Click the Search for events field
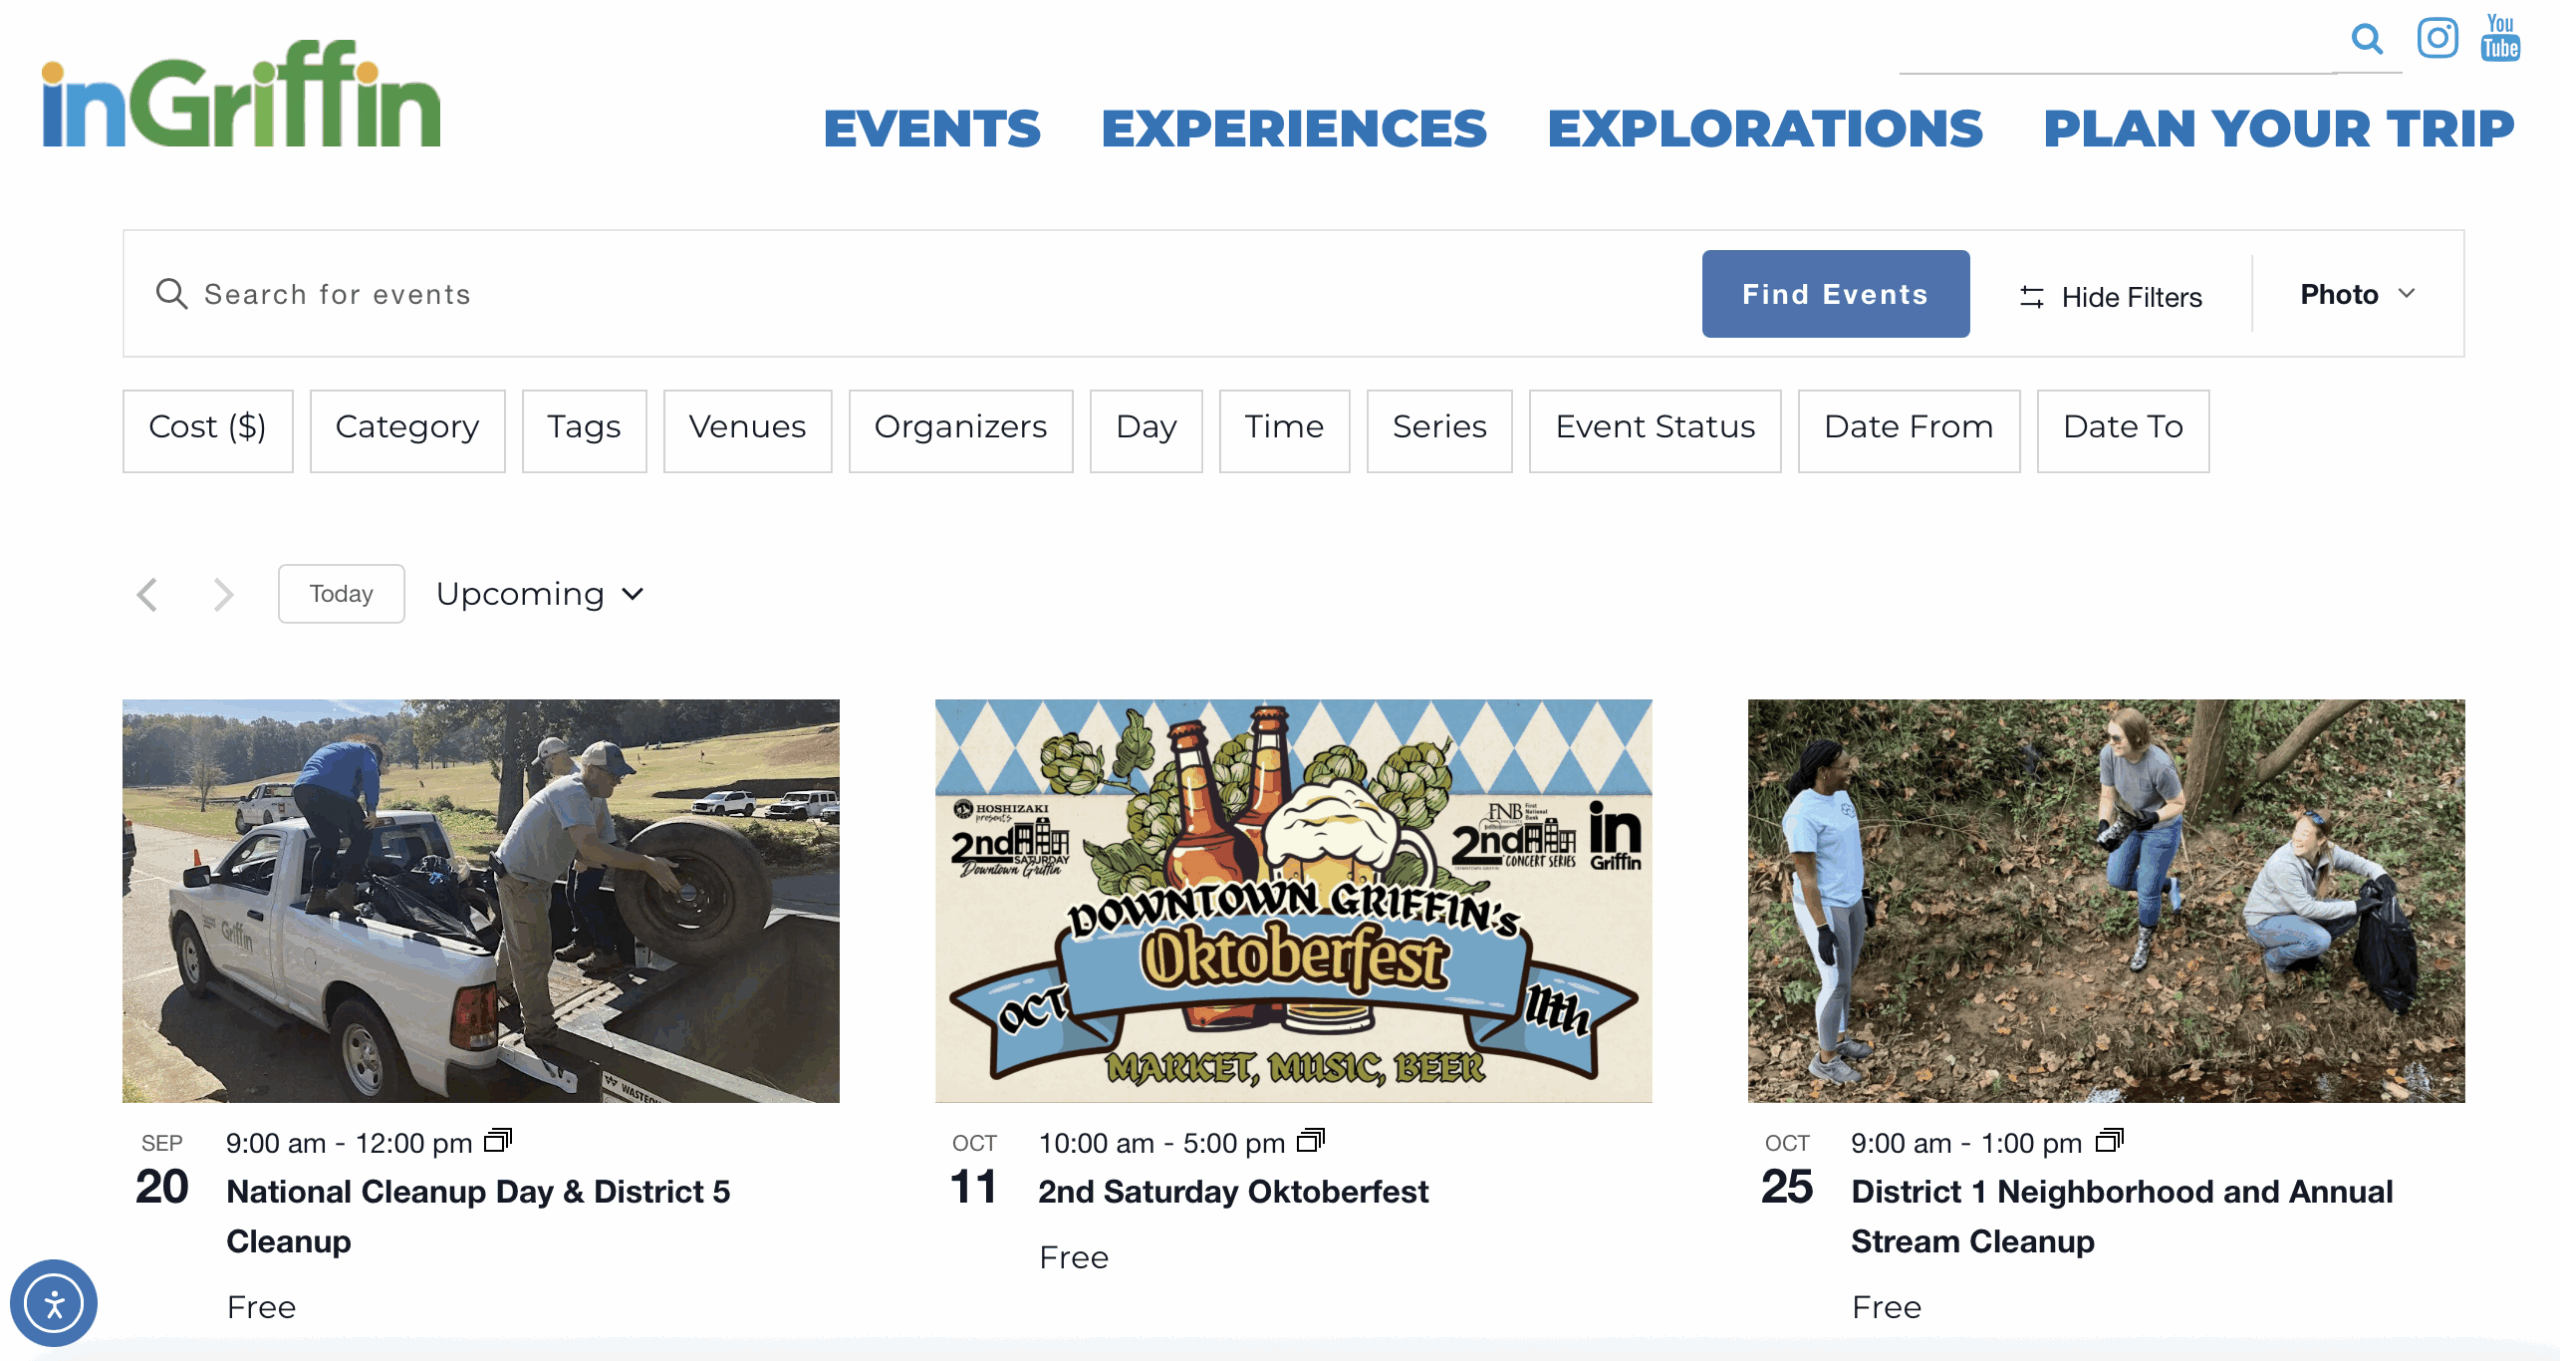 (900, 295)
